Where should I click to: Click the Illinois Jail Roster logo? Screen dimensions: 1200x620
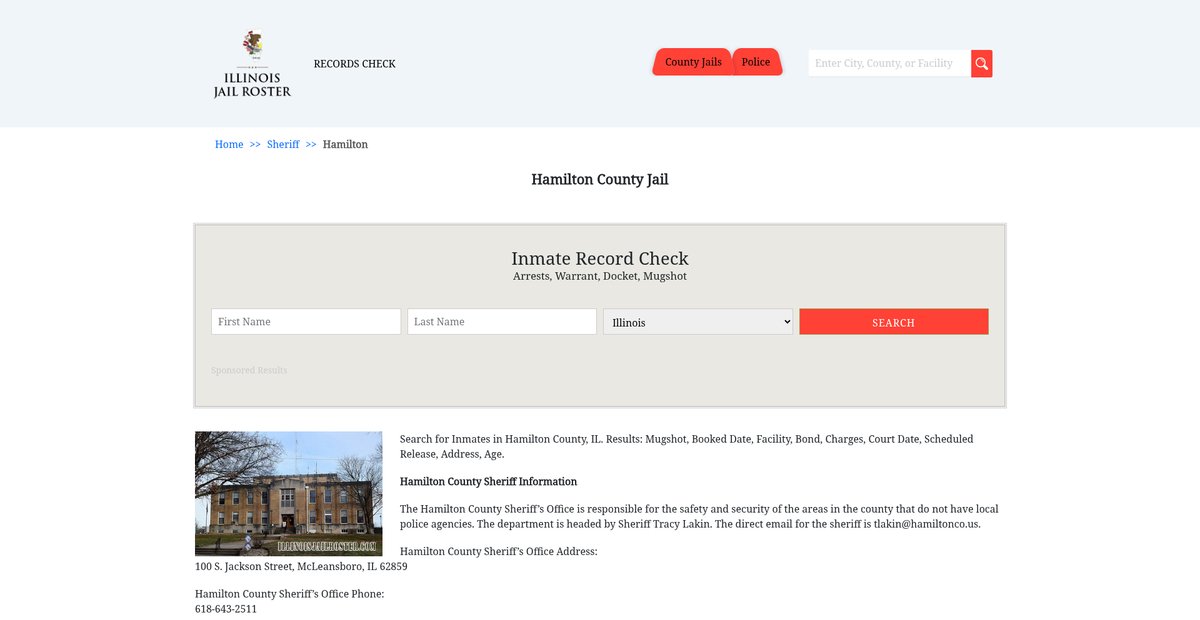coord(252,64)
